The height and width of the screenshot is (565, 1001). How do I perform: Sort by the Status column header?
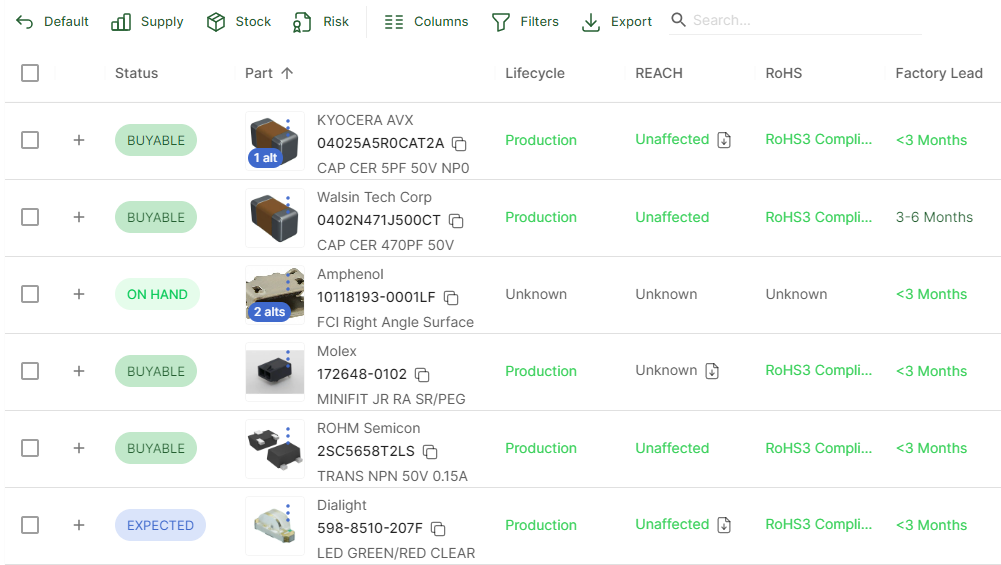click(136, 73)
